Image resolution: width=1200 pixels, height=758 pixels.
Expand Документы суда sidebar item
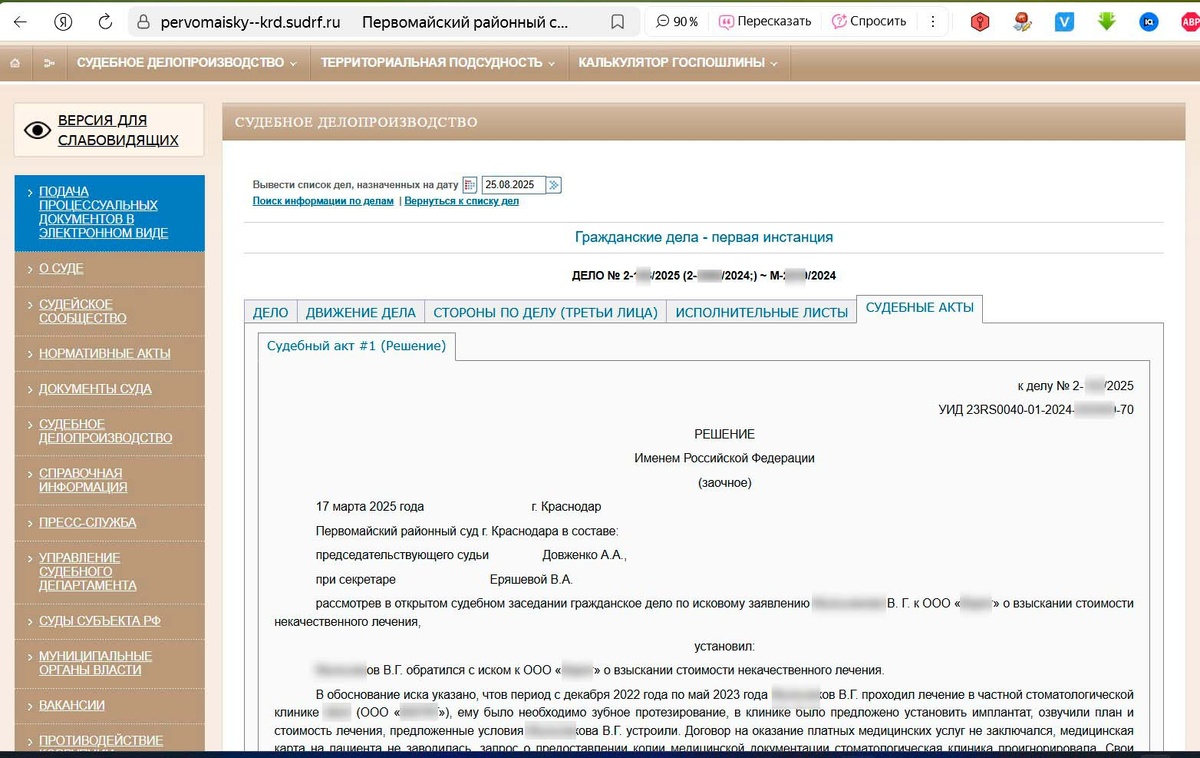point(95,389)
